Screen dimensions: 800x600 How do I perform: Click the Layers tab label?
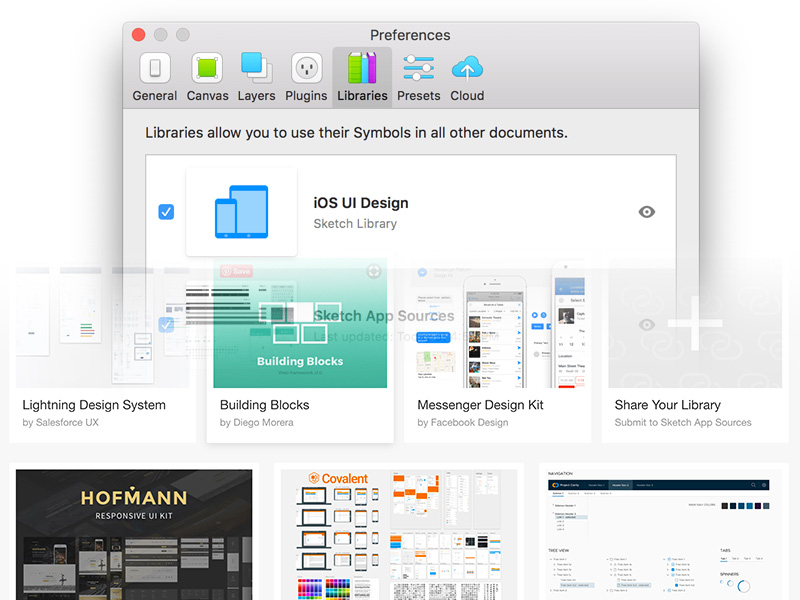(x=256, y=96)
